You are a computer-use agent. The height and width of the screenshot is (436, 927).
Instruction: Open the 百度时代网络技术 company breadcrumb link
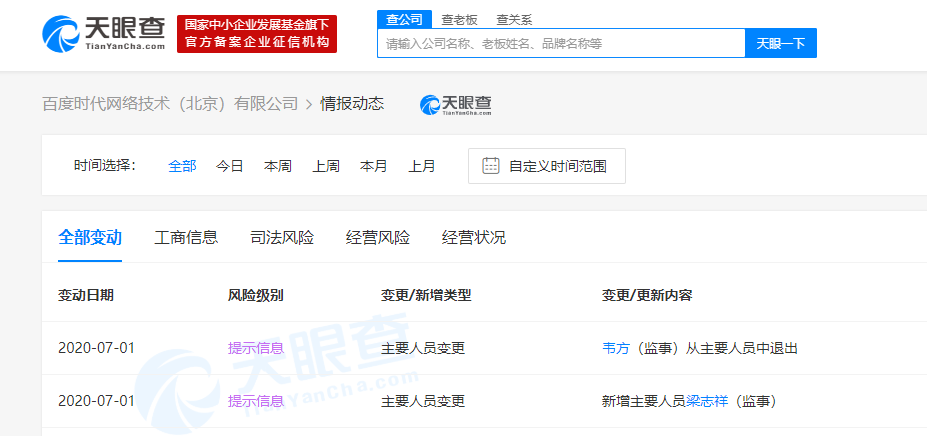click(x=170, y=104)
